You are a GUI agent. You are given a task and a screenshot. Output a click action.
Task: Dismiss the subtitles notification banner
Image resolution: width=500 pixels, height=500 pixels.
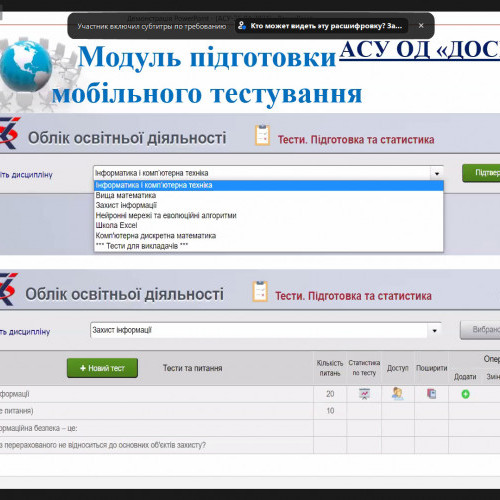(x=421, y=25)
